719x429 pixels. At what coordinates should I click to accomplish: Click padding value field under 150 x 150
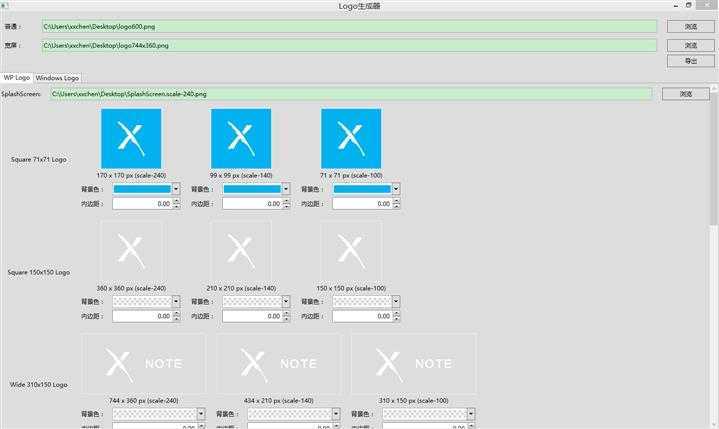(362, 316)
